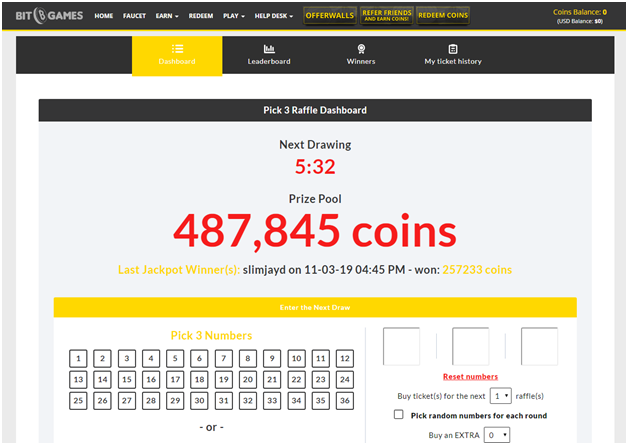Image resolution: width=628 pixels, height=445 pixels.
Task: Open the Buy an EXTRA dropdown
Action: coord(497,435)
